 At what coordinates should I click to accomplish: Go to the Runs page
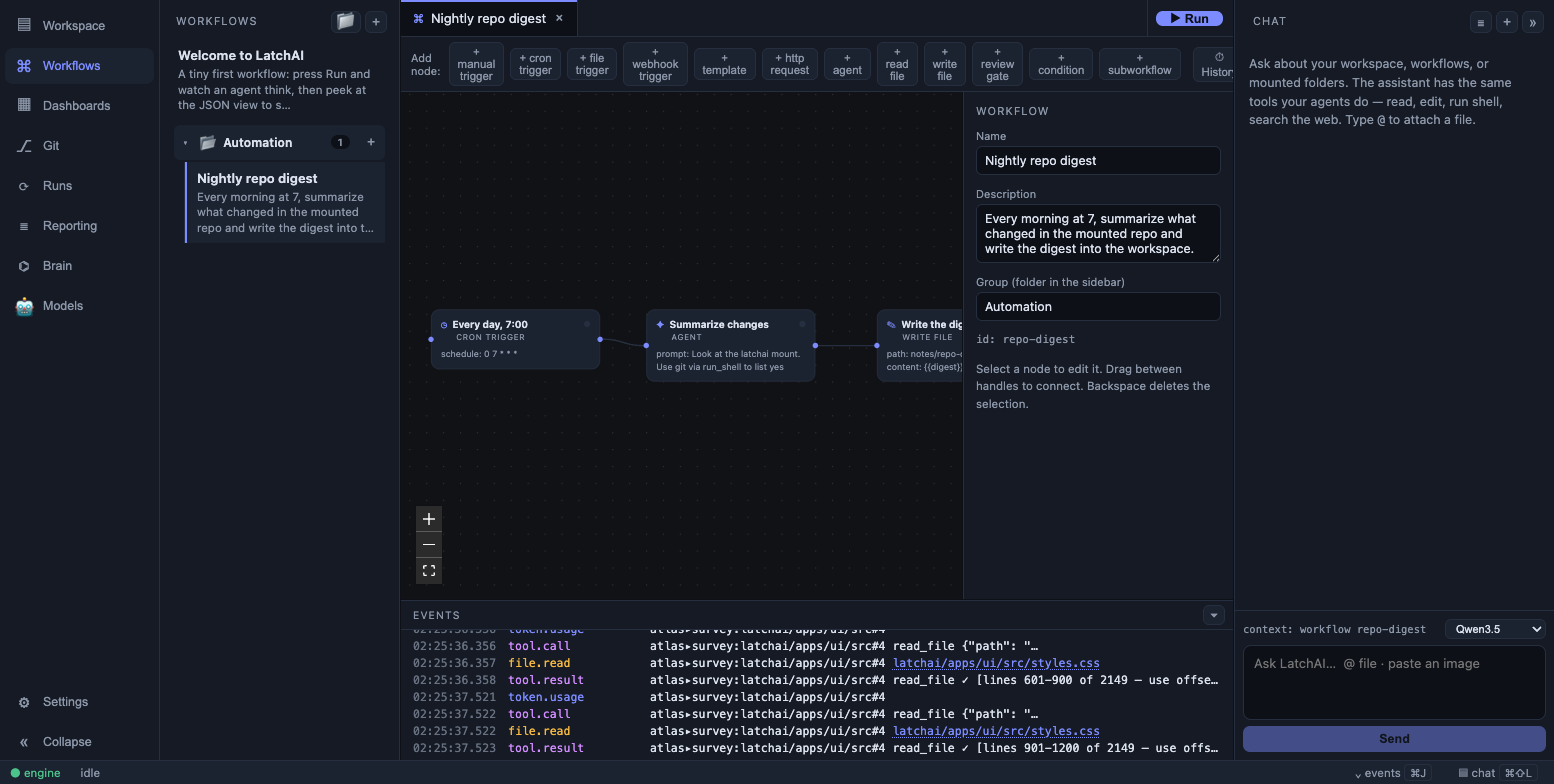tap(79, 186)
